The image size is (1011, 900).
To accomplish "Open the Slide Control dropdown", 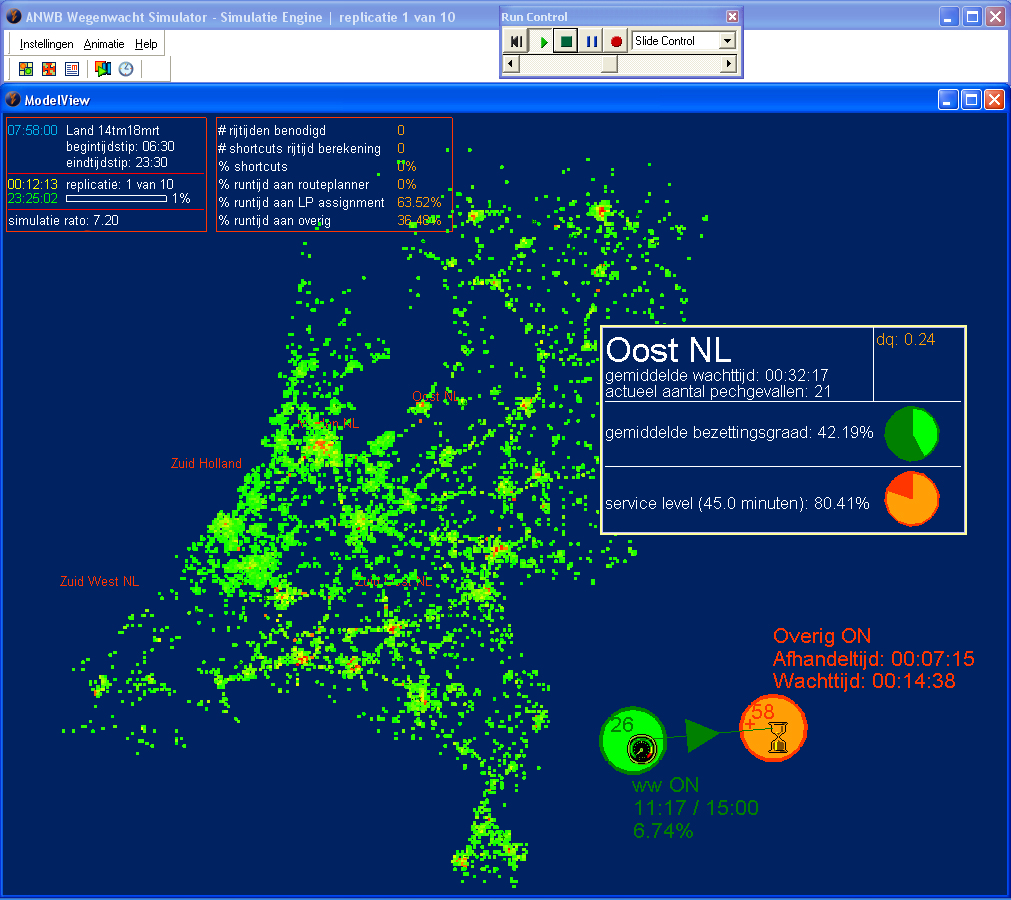I will coord(727,41).
